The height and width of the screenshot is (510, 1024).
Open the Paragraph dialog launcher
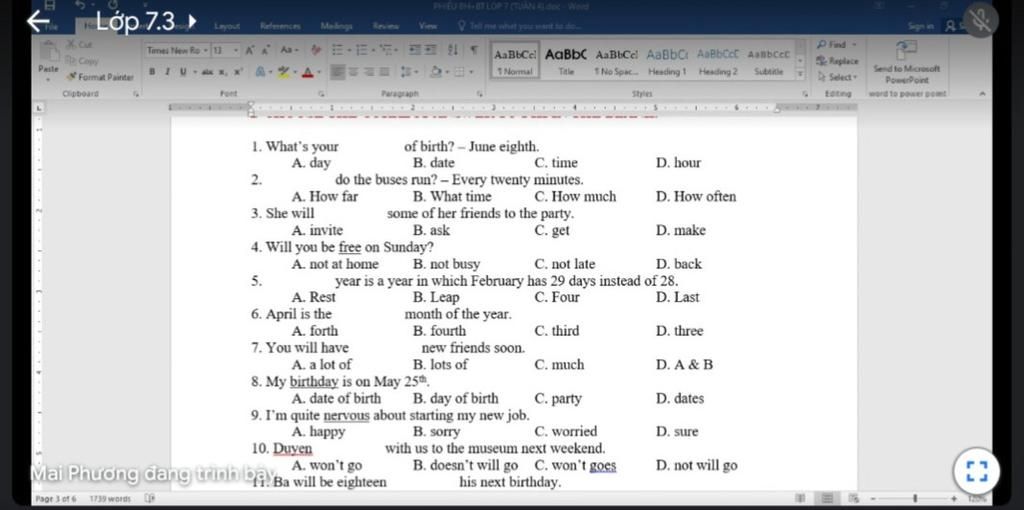(x=479, y=93)
